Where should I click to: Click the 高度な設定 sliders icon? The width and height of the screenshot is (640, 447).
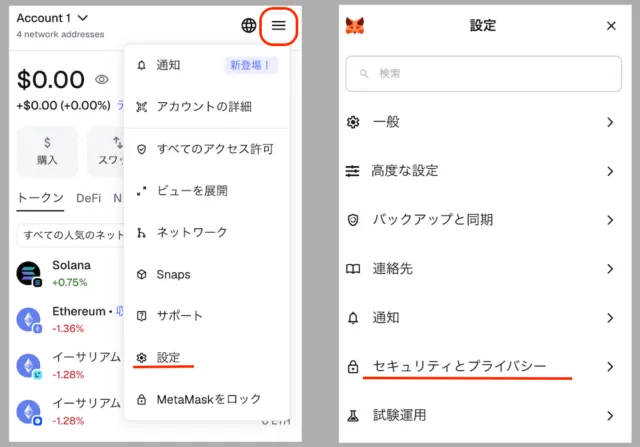tap(353, 171)
